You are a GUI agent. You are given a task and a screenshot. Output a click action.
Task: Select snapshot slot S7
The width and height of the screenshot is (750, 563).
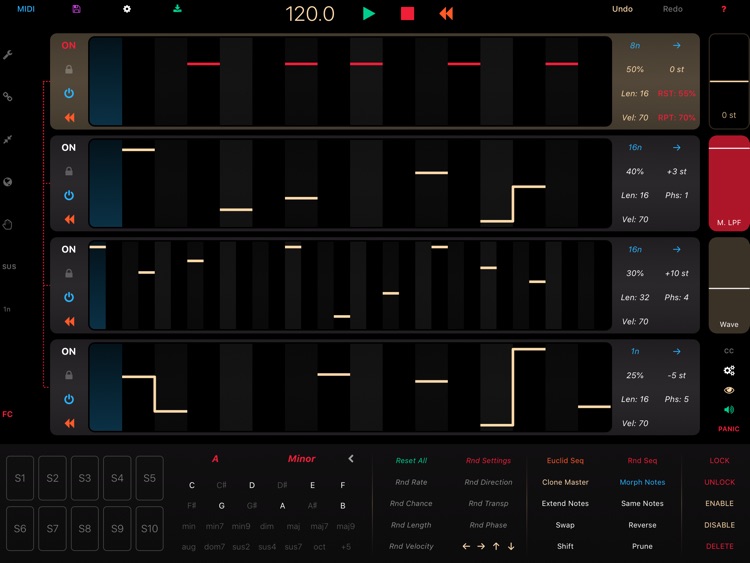coord(52,529)
